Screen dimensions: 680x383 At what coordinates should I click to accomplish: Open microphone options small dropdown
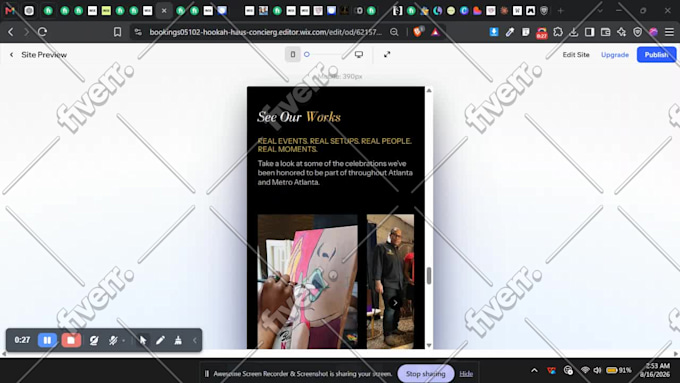click(x=124, y=341)
